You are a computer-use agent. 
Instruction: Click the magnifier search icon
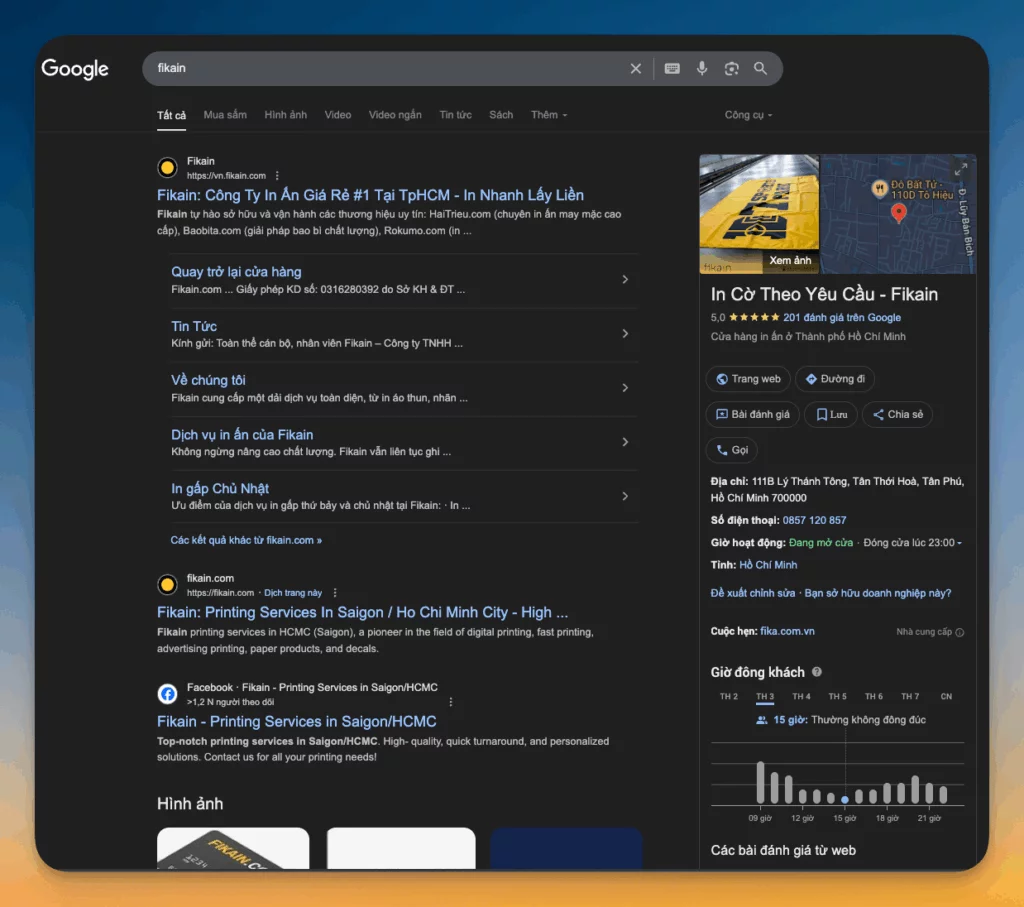pyautogui.click(x=760, y=69)
